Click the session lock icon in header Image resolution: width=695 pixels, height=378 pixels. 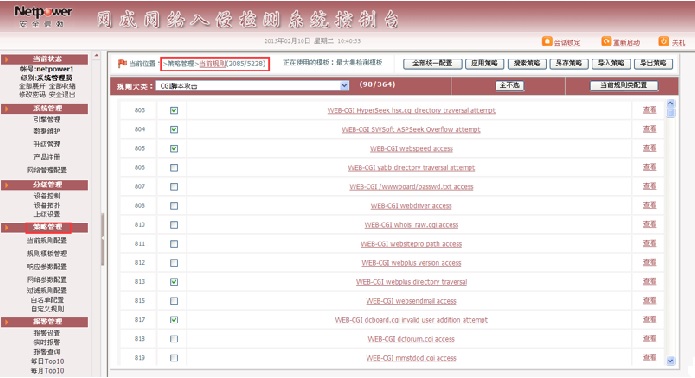click(547, 42)
